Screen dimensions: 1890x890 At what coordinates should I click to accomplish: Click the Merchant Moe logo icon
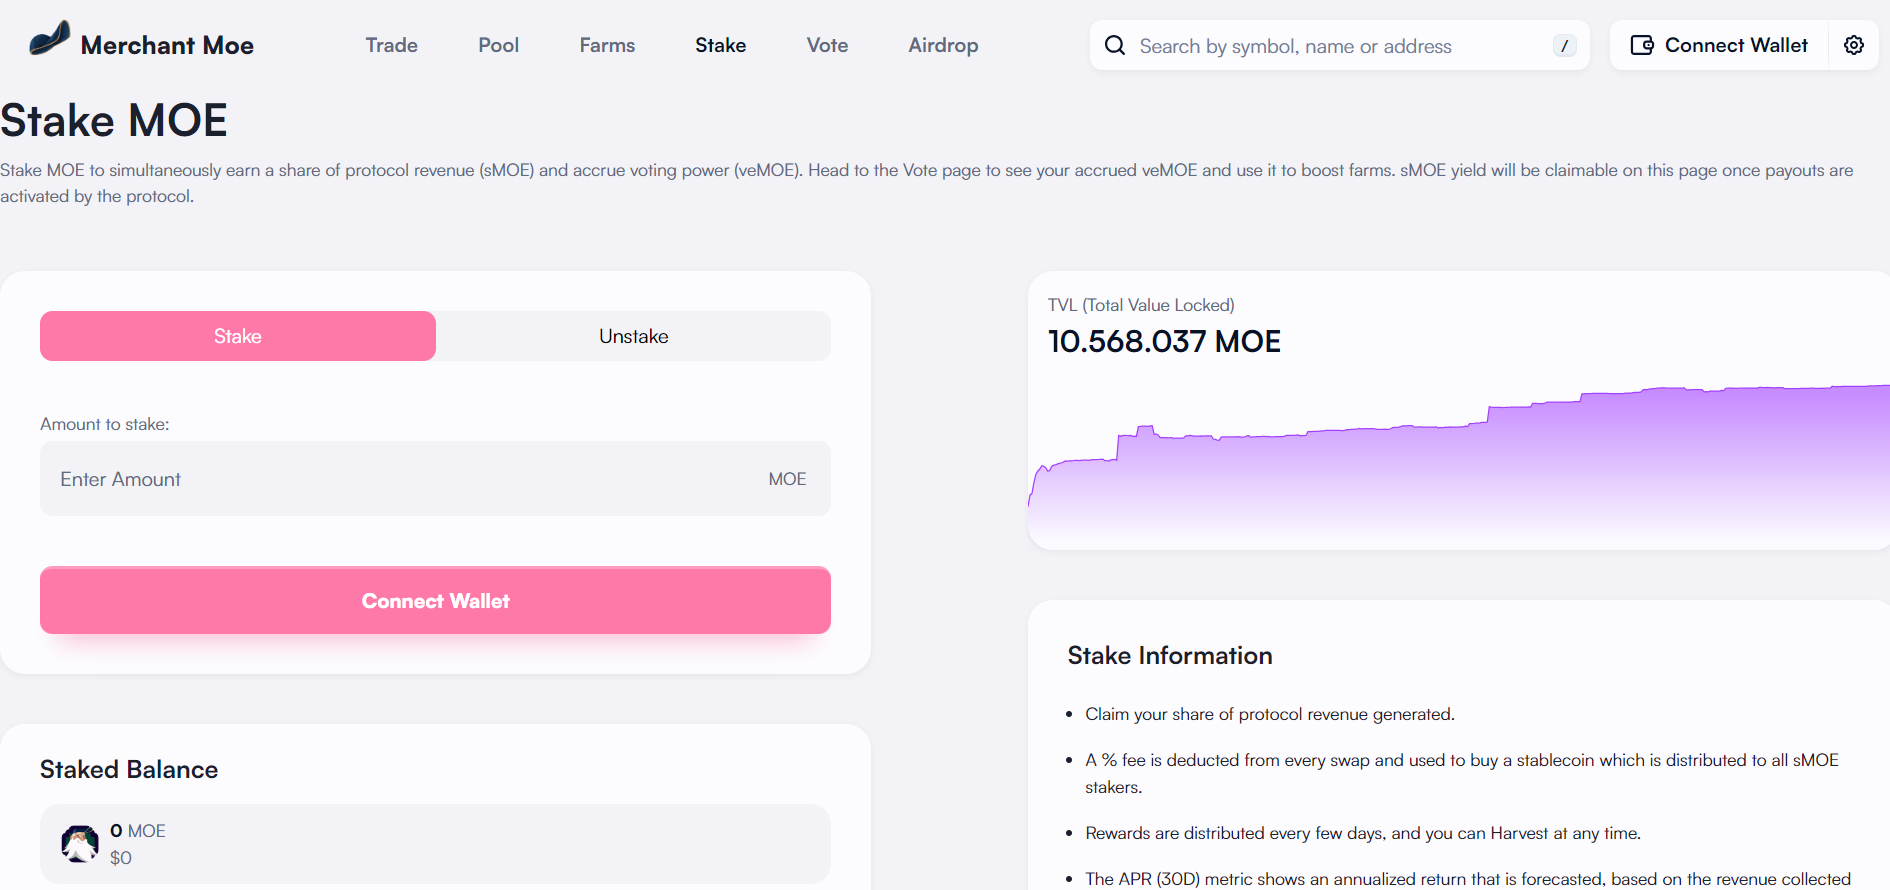49,39
